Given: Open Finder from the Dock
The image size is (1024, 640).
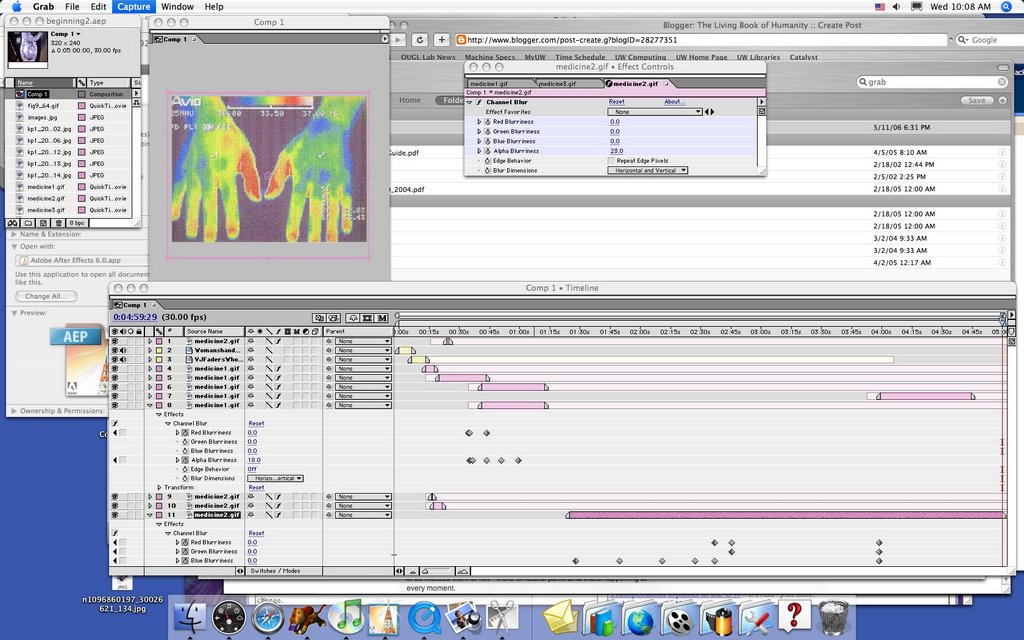Looking at the screenshot, I should click(189, 618).
